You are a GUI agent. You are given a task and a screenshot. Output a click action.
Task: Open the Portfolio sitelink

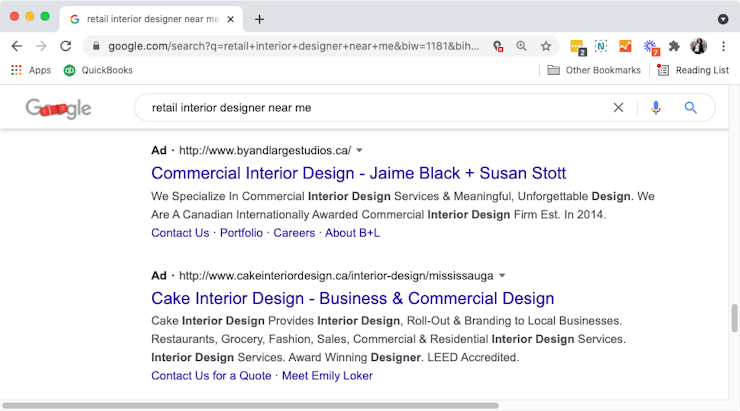coord(241,233)
